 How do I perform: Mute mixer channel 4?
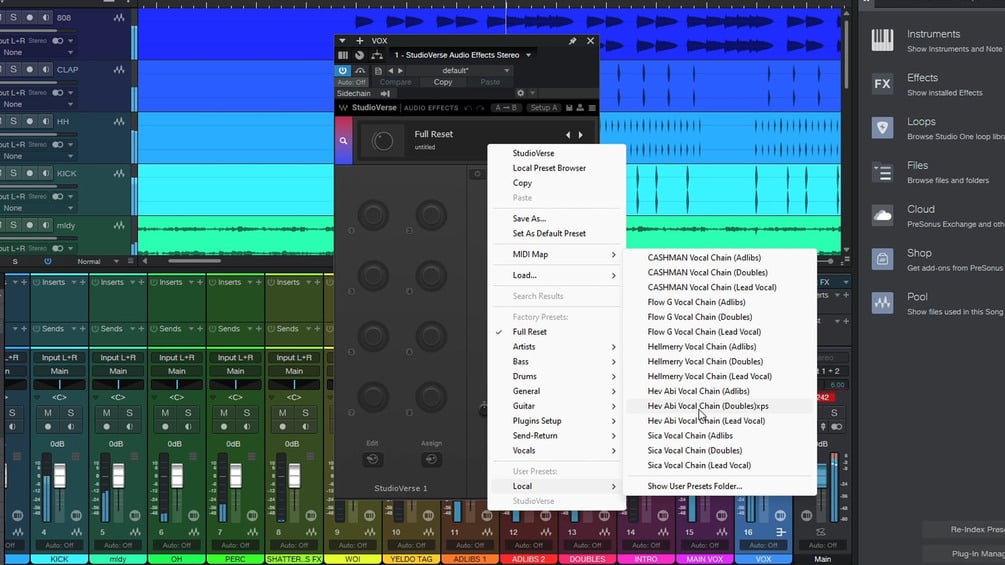pyautogui.click(x=47, y=413)
